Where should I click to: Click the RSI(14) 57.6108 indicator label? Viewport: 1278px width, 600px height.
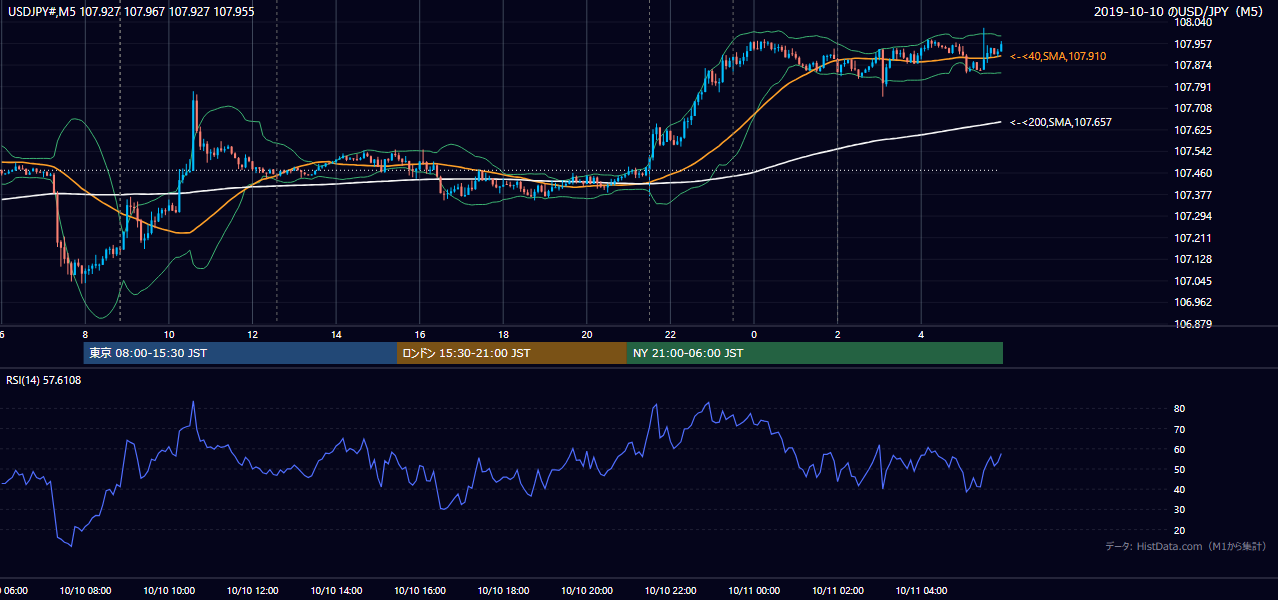point(43,380)
